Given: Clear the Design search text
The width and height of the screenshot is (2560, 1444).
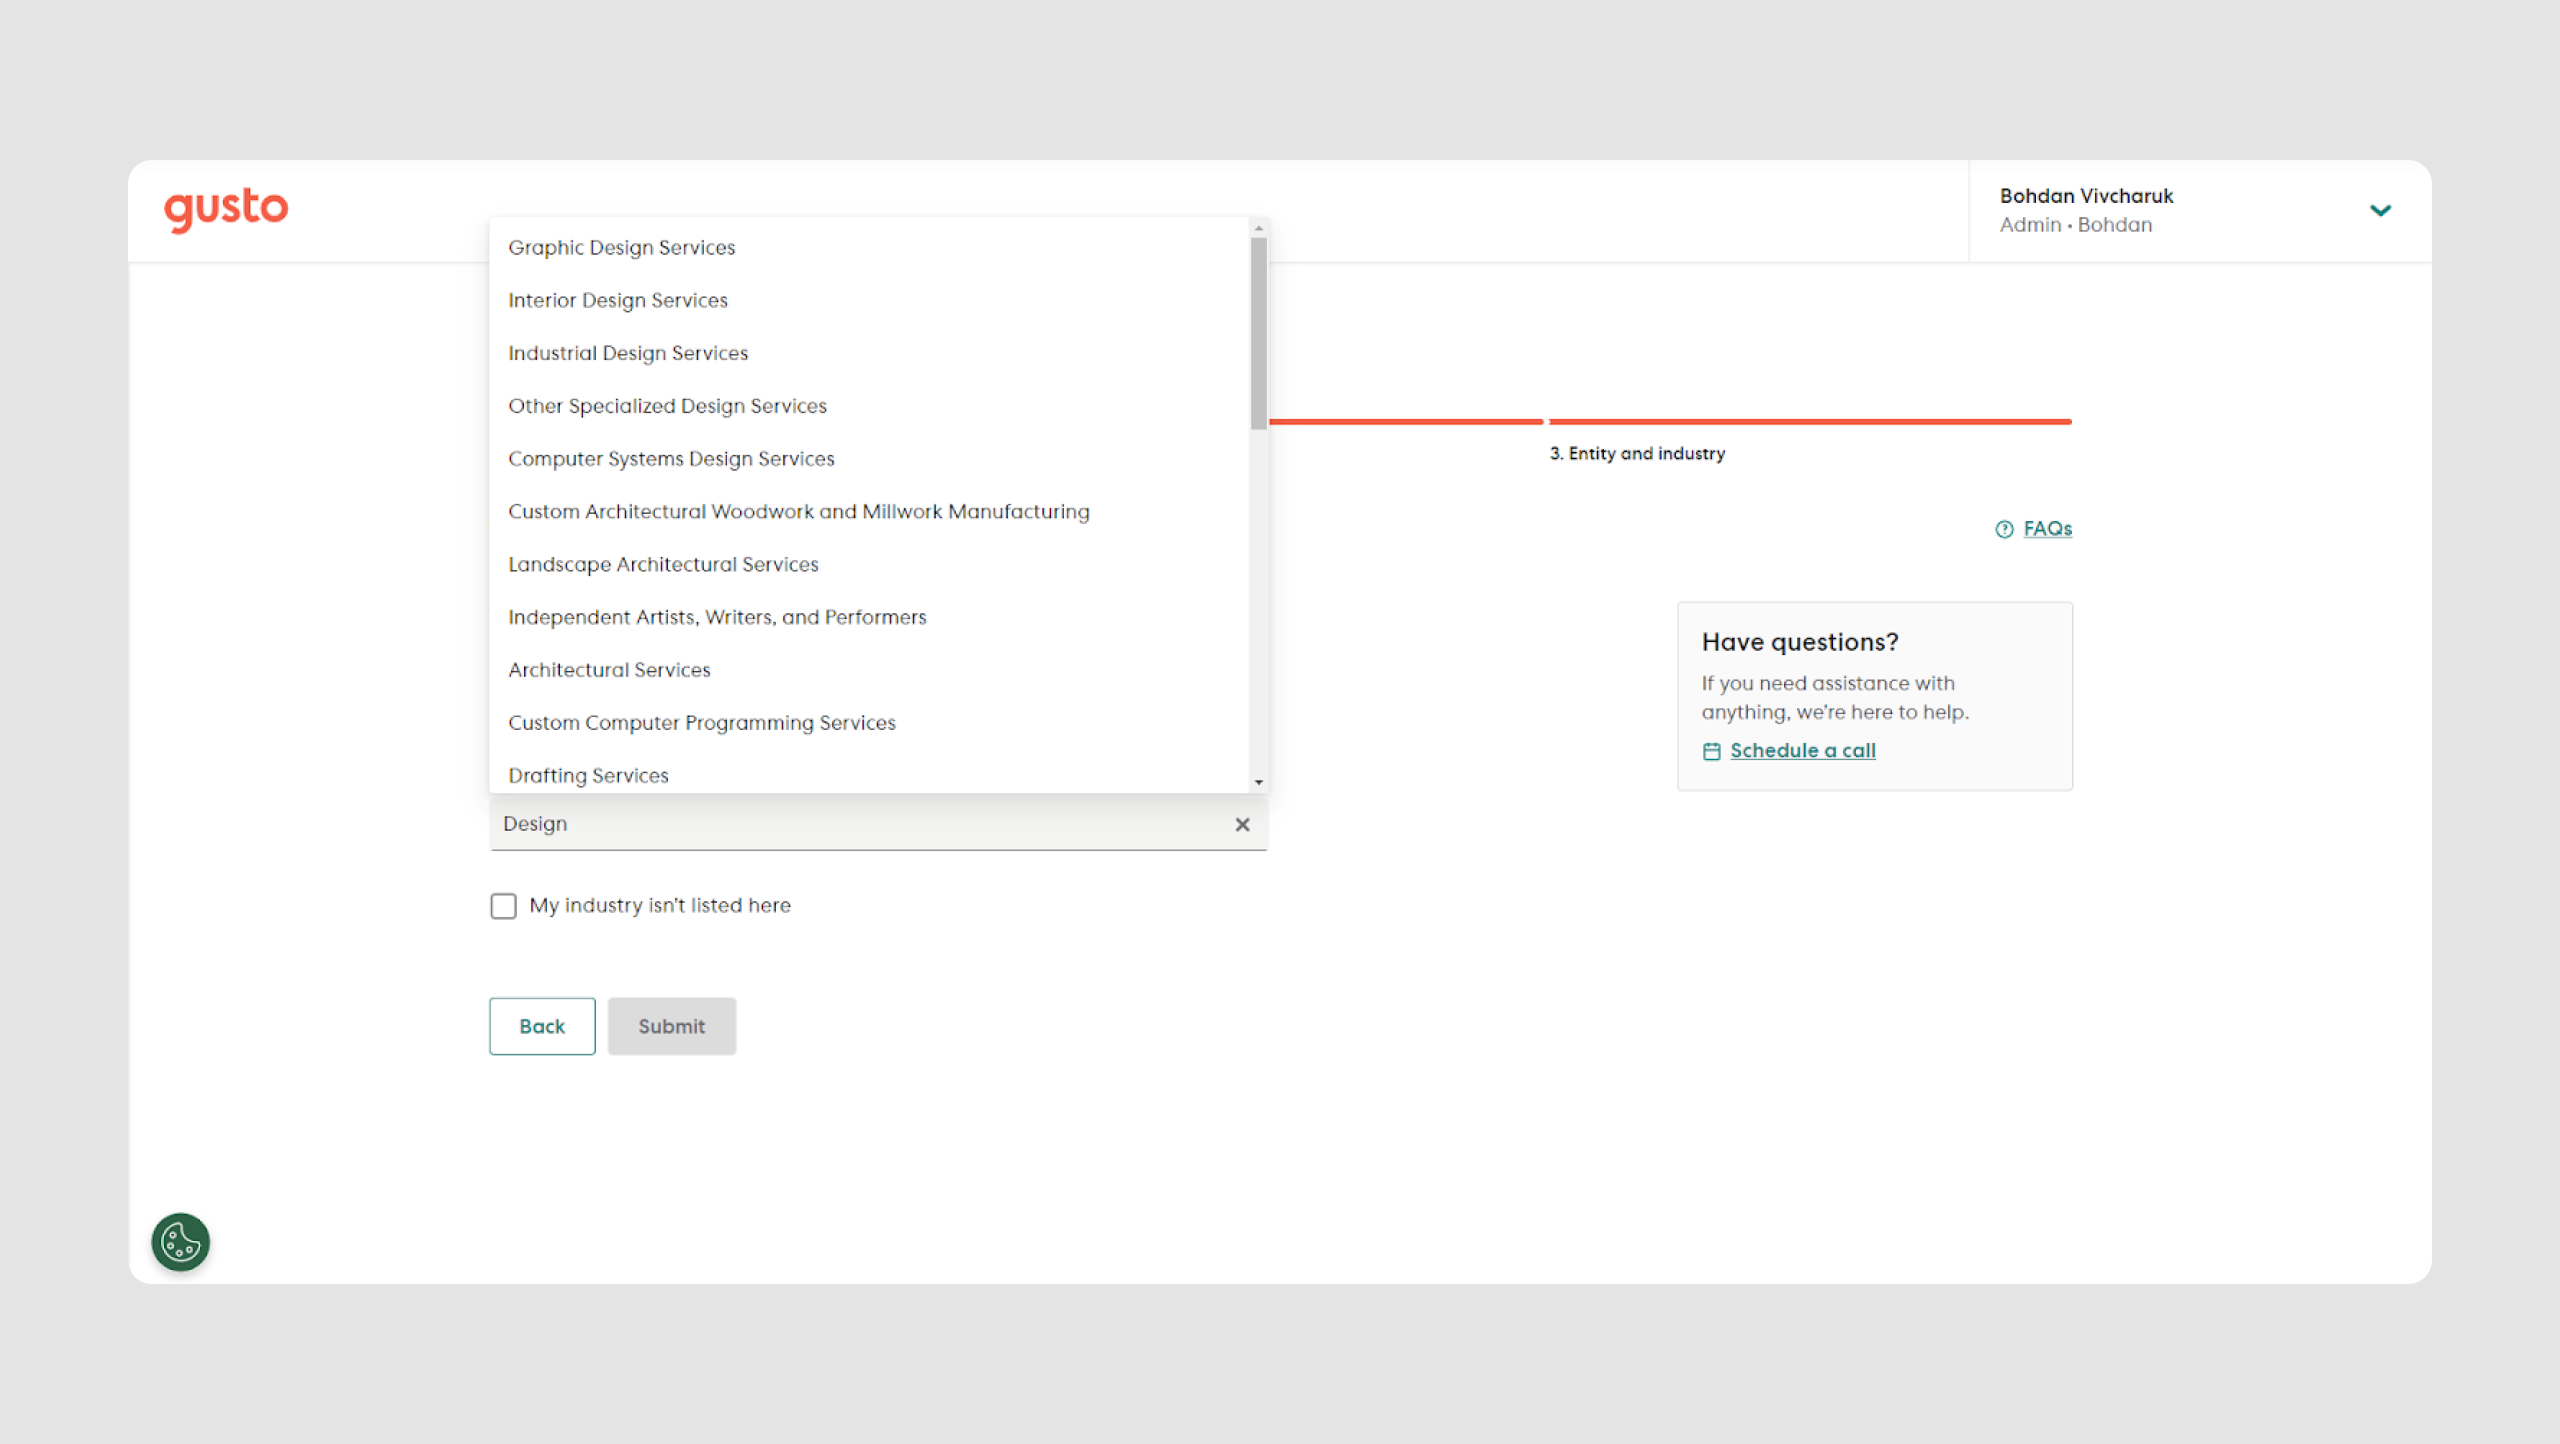Looking at the screenshot, I should point(1242,824).
